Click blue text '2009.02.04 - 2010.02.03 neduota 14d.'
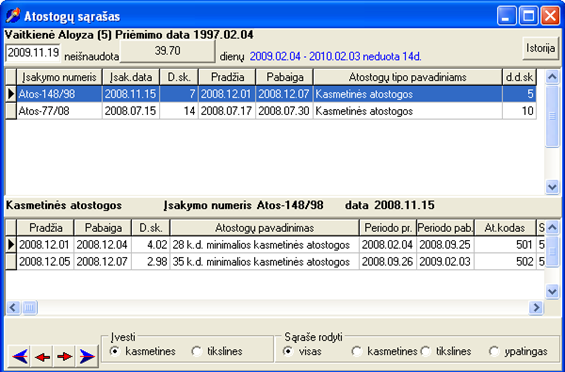 pyautogui.click(x=335, y=57)
